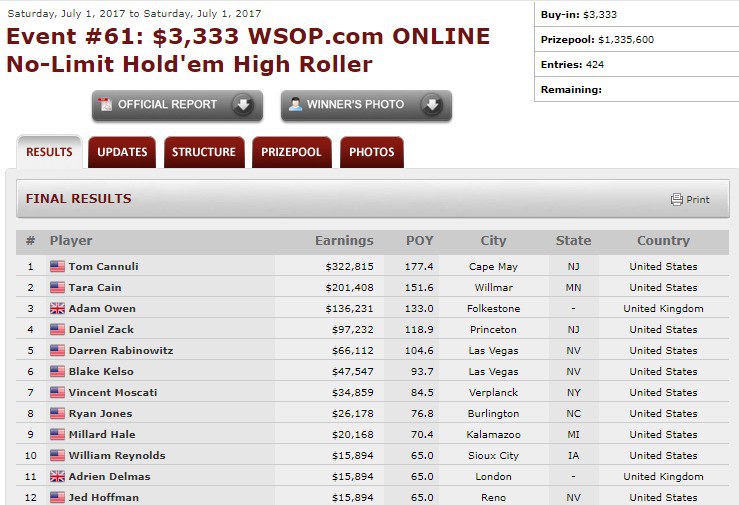The image size is (739, 505).
Task: Open Jed Hoffman's player profile
Action: click(x=104, y=497)
